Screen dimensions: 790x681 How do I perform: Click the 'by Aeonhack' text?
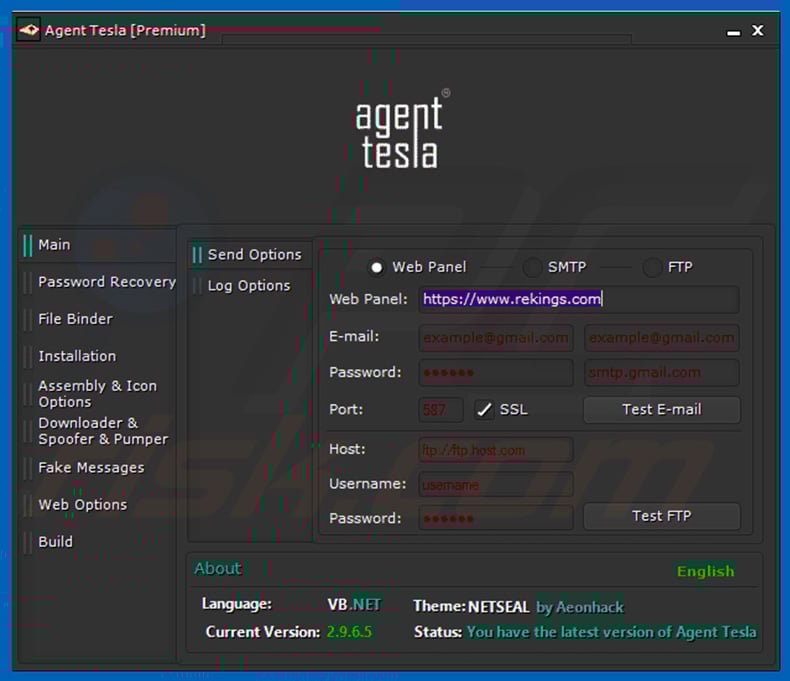(x=580, y=607)
